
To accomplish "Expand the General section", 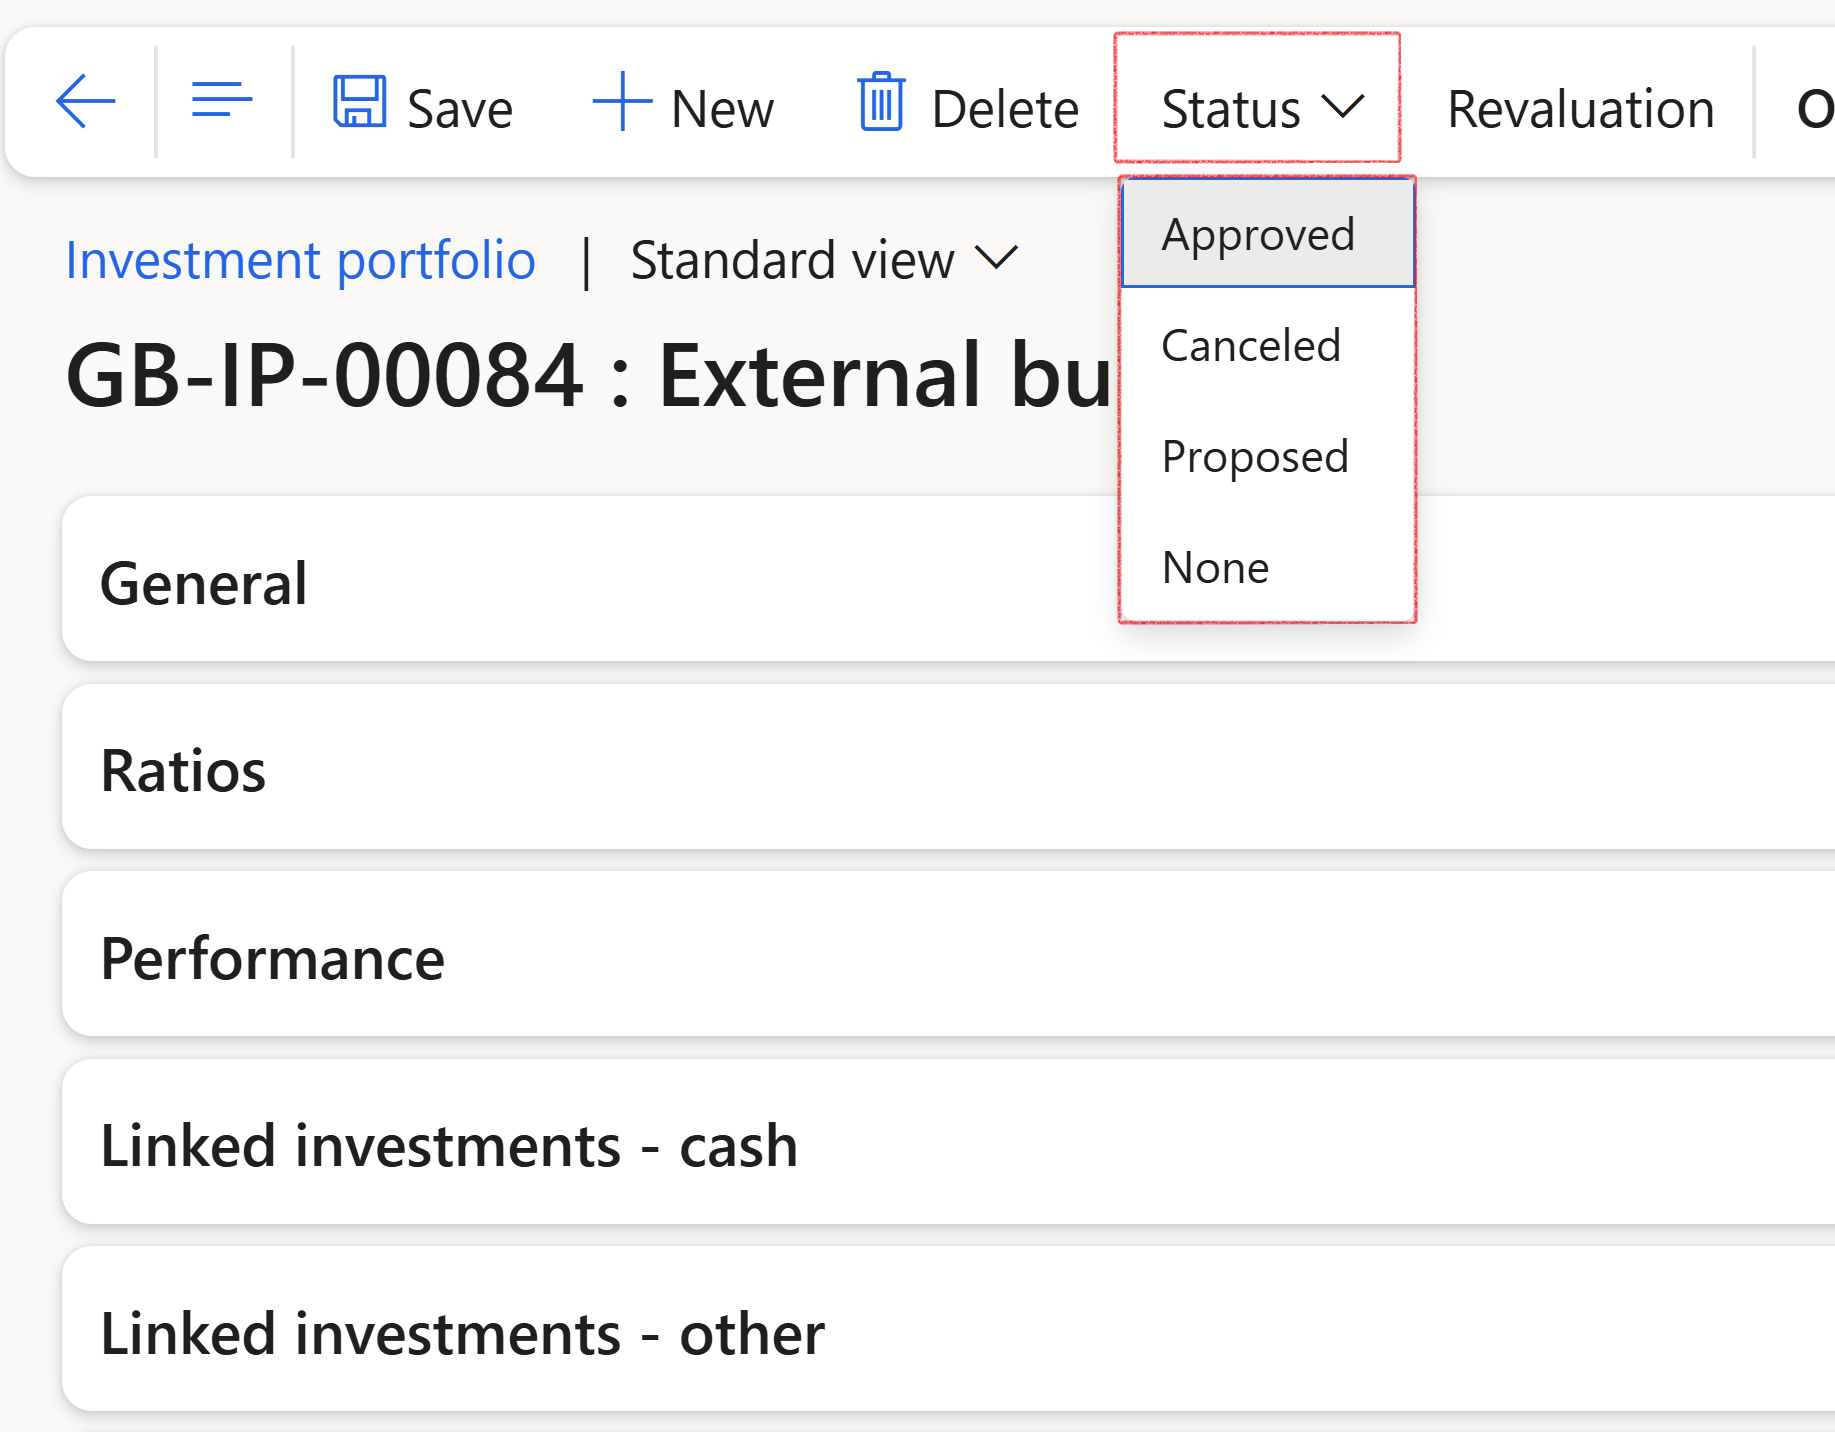I will click(x=948, y=579).
